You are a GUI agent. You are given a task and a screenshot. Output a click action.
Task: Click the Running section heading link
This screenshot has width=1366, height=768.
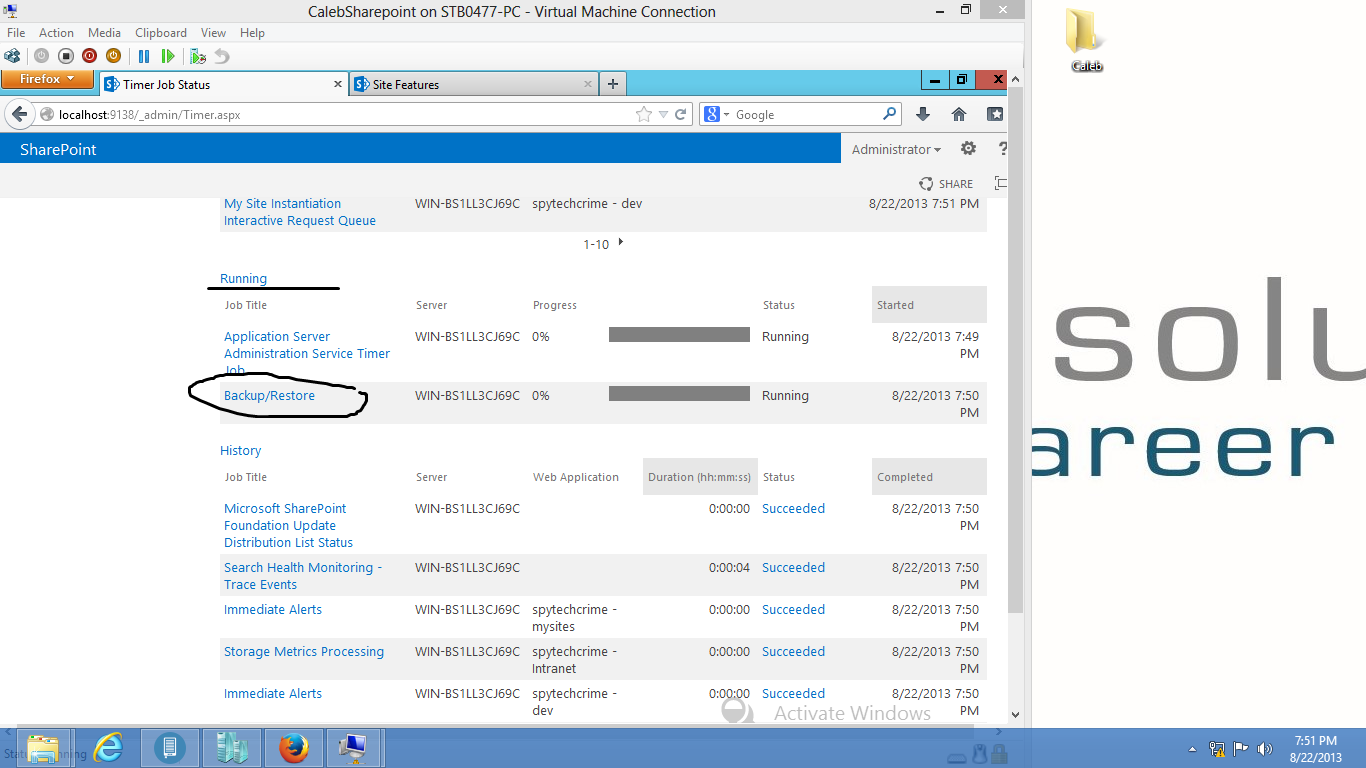[x=243, y=279]
